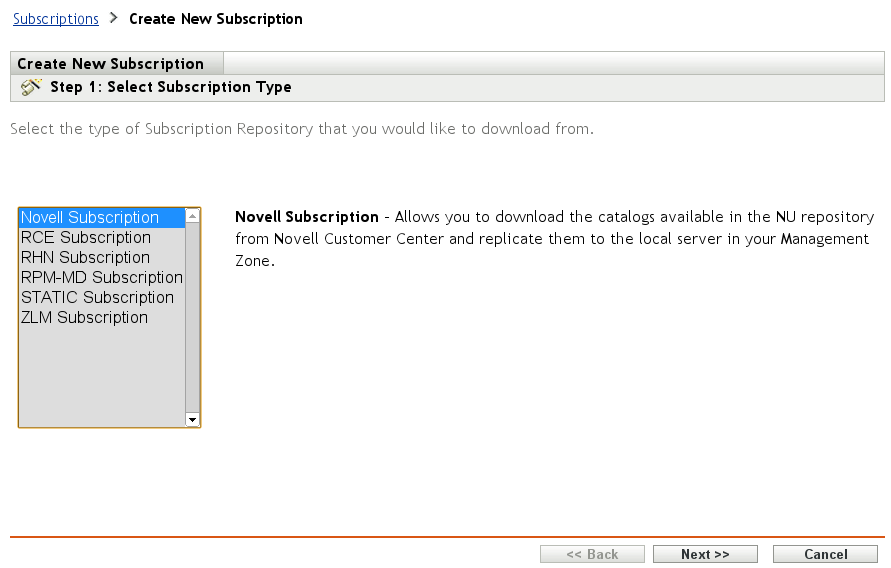This screenshot has height=568, width=891.
Task: Select Novell Subscription in the list
Action: (x=90, y=218)
